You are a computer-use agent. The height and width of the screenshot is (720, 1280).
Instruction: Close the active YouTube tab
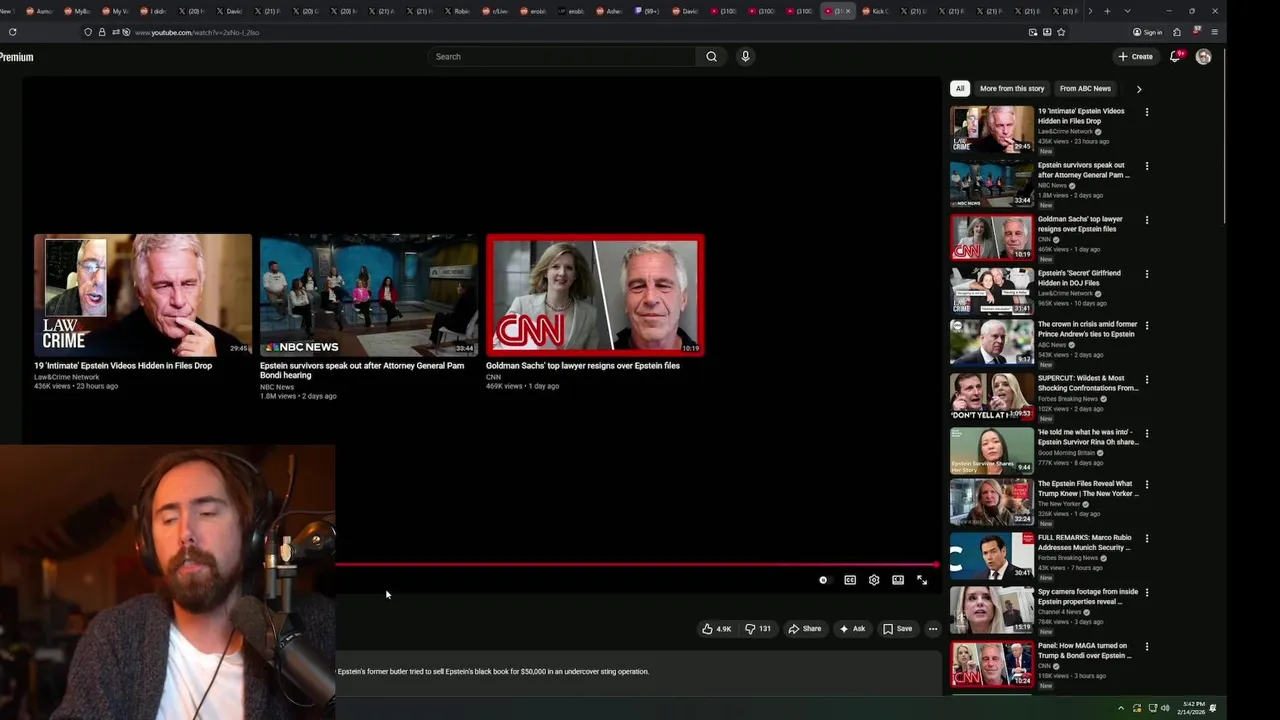coord(849,11)
